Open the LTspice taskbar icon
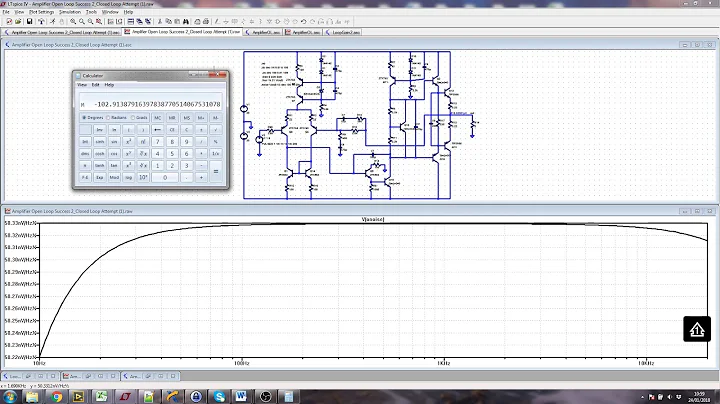The image size is (720, 404). click(x=125, y=396)
